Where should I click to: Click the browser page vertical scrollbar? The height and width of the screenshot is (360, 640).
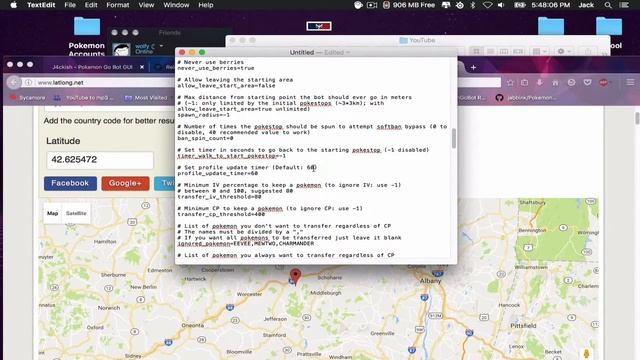click(x=636, y=118)
